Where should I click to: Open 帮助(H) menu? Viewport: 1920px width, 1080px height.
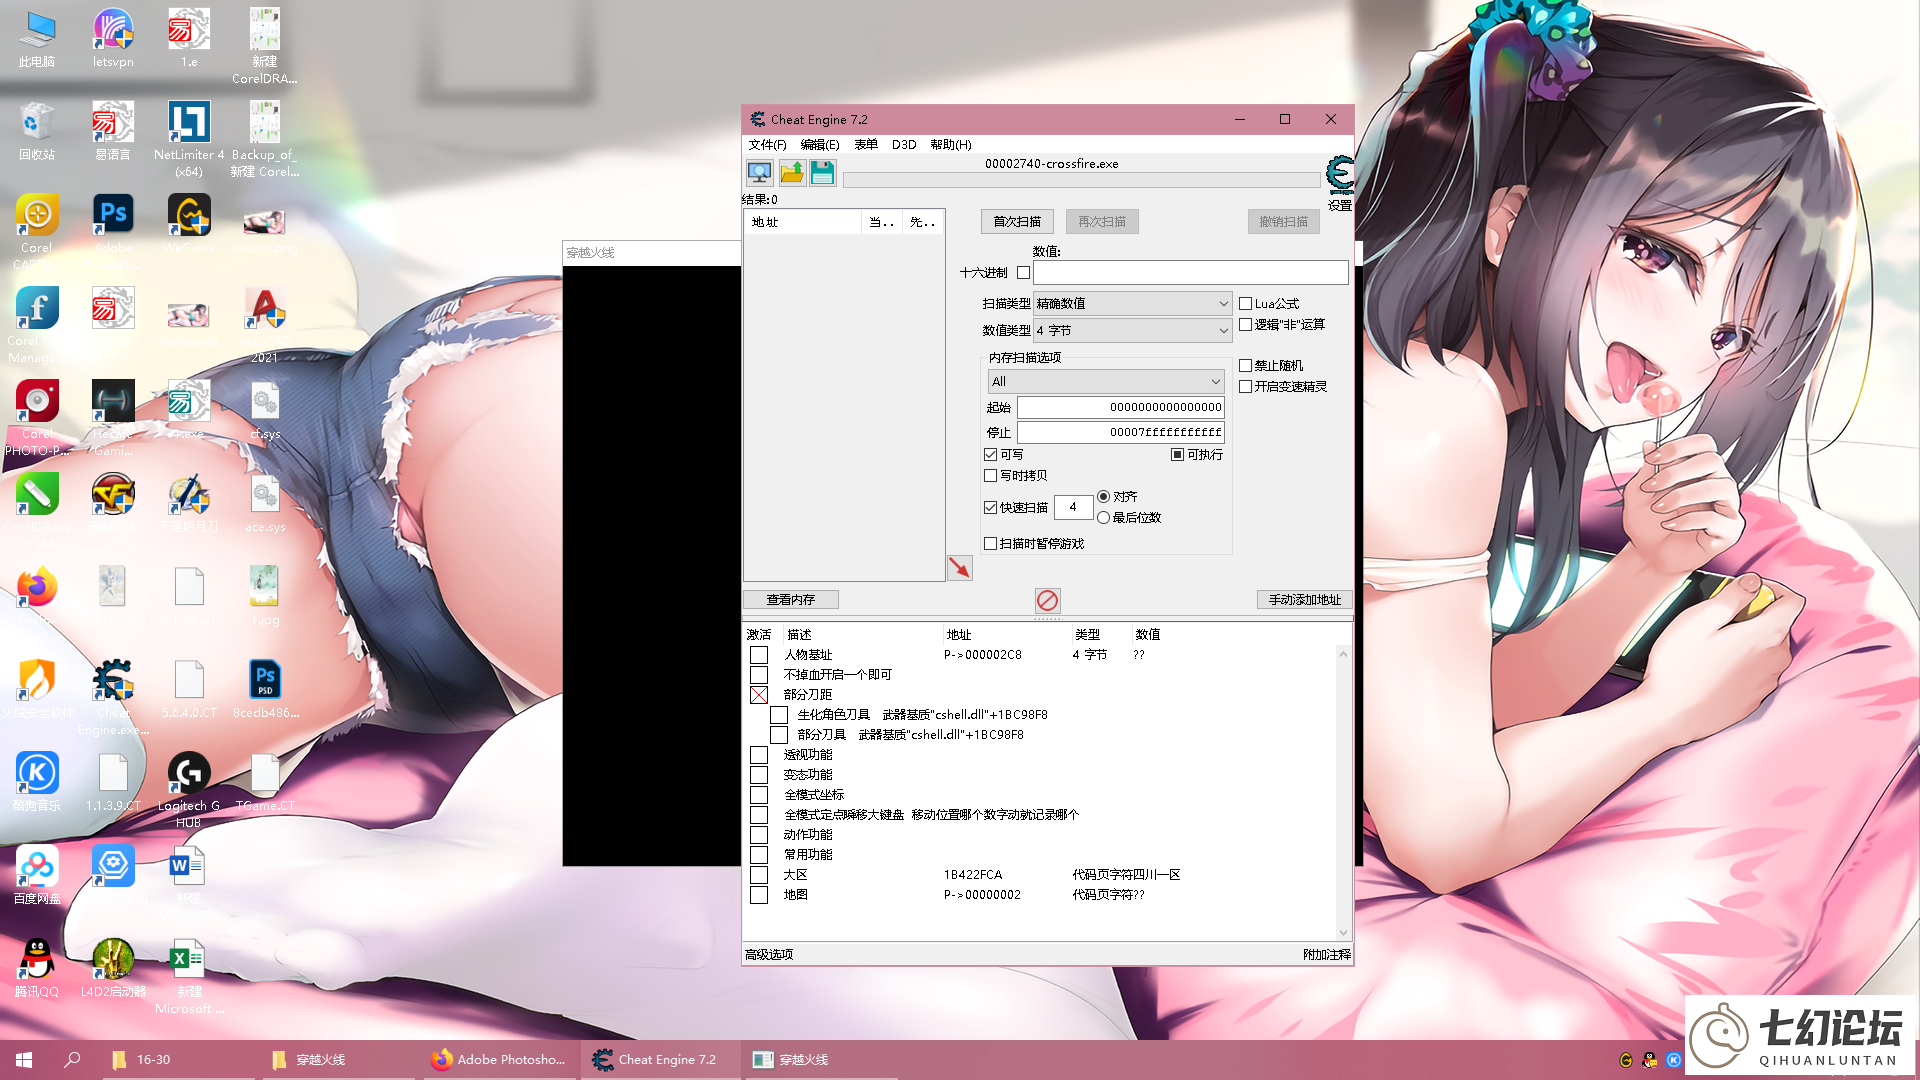pos(951,144)
